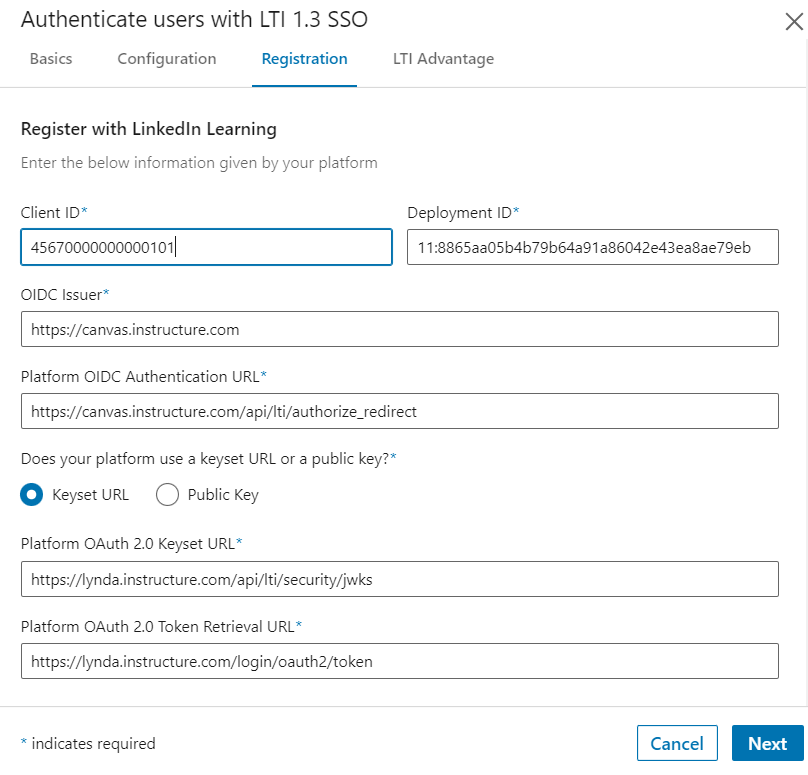Switch to the Basics tab
808x775 pixels.
[x=51, y=59]
